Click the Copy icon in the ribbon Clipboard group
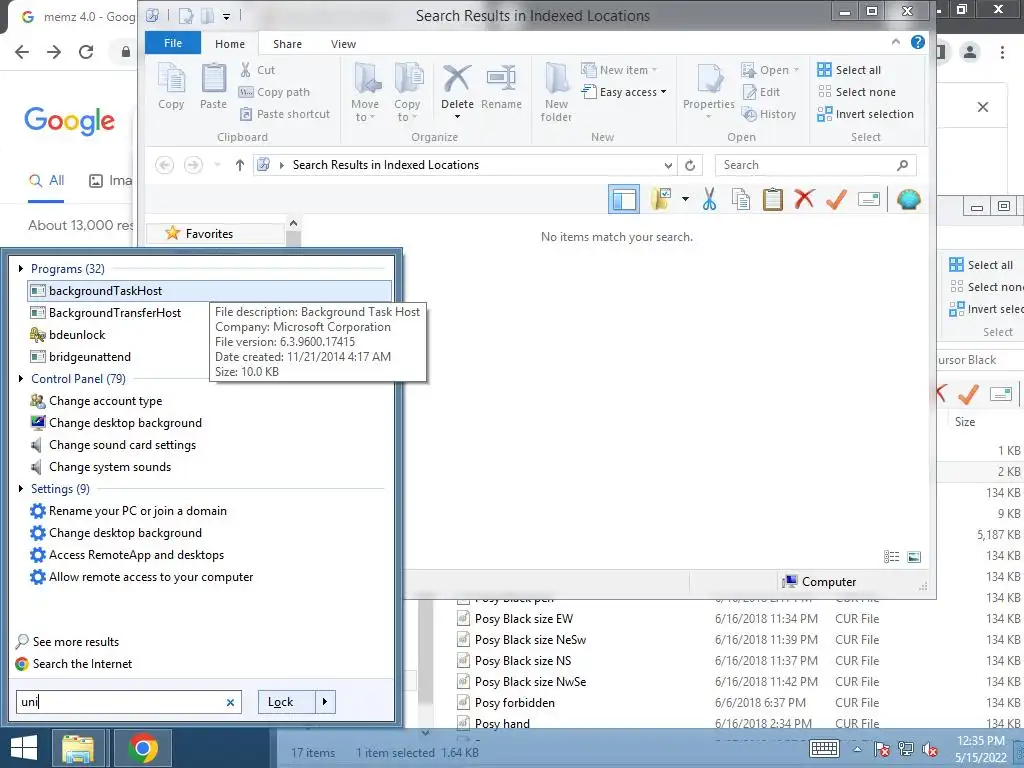The height and width of the screenshot is (768, 1024). pos(171,86)
